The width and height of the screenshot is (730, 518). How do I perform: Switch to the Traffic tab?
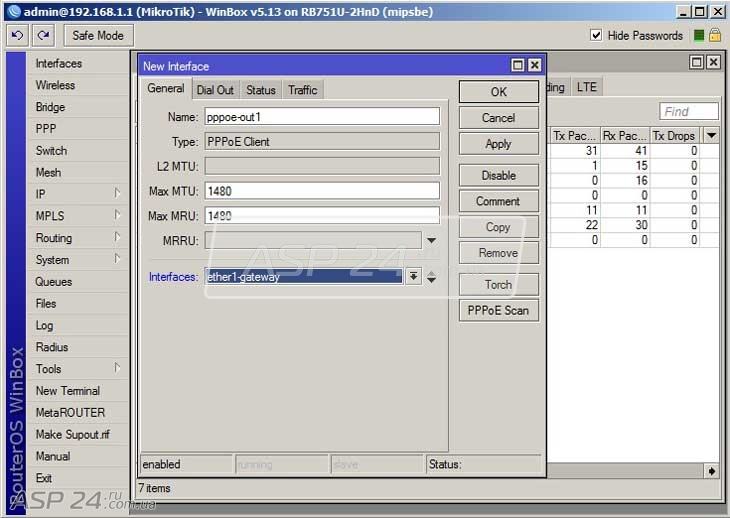click(x=303, y=90)
